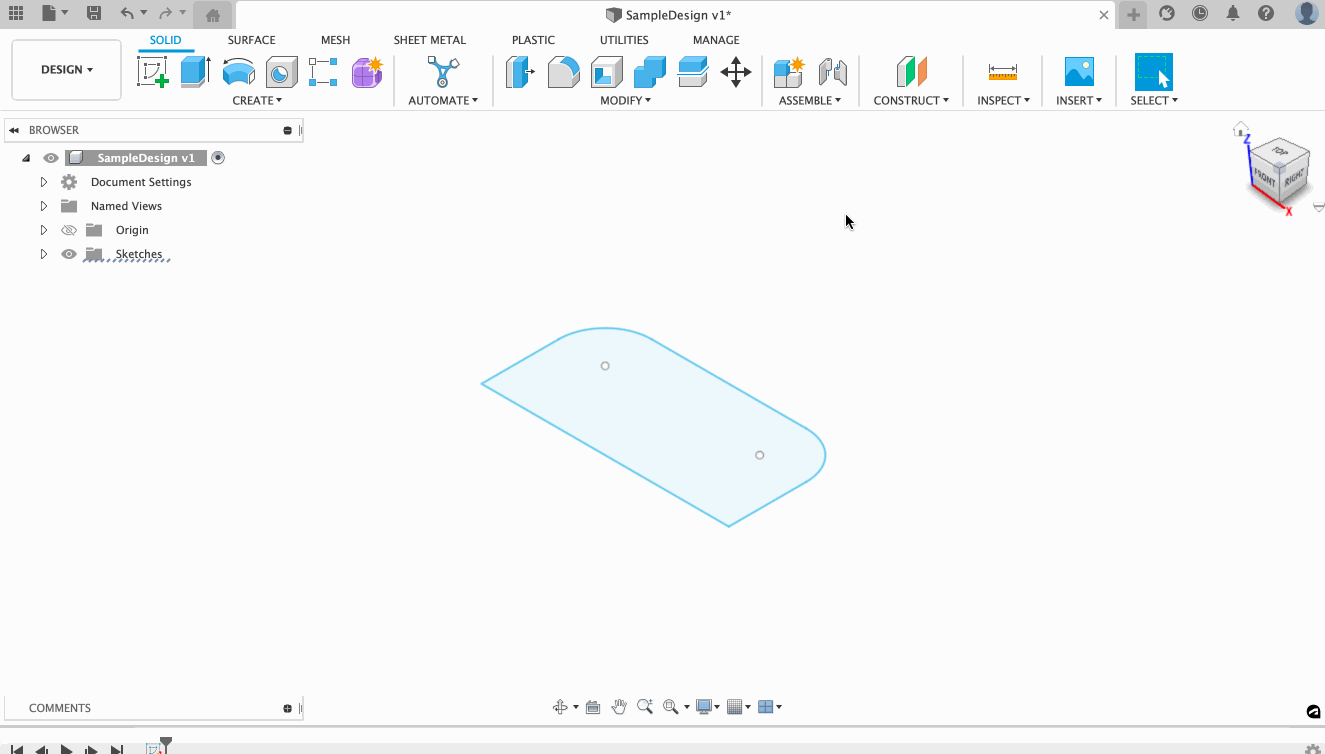This screenshot has height=754, width=1325.
Task: Activate SampleDesign v1 radio button
Action: click(x=218, y=158)
